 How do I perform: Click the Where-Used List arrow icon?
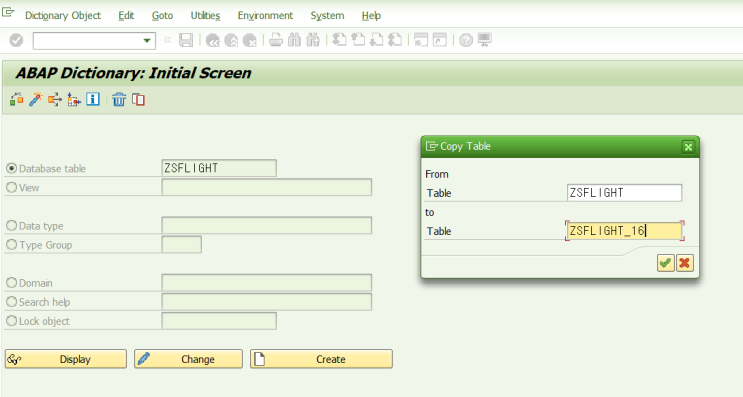54,99
